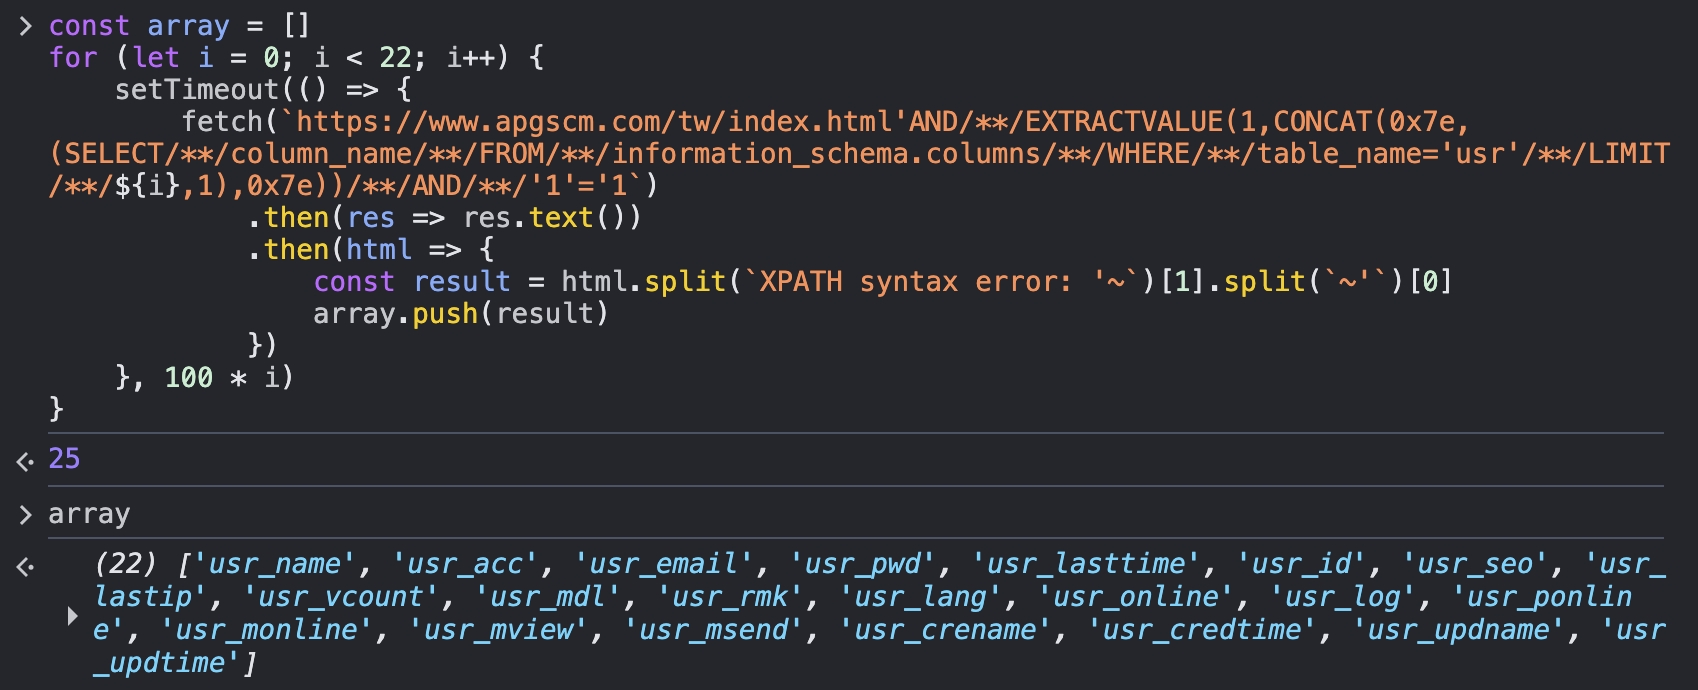This screenshot has height=690, width=1698.
Task: Click the 'usr_mview' array value
Action: click(x=499, y=630)
